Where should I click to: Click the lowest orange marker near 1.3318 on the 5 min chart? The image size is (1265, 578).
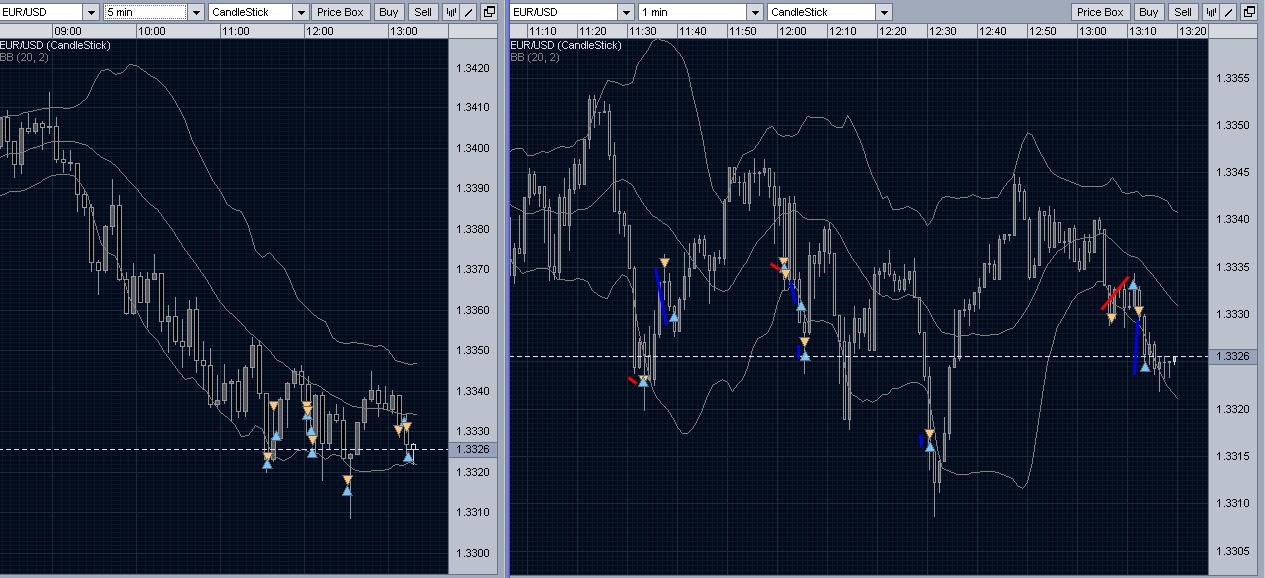coord(347,480)
